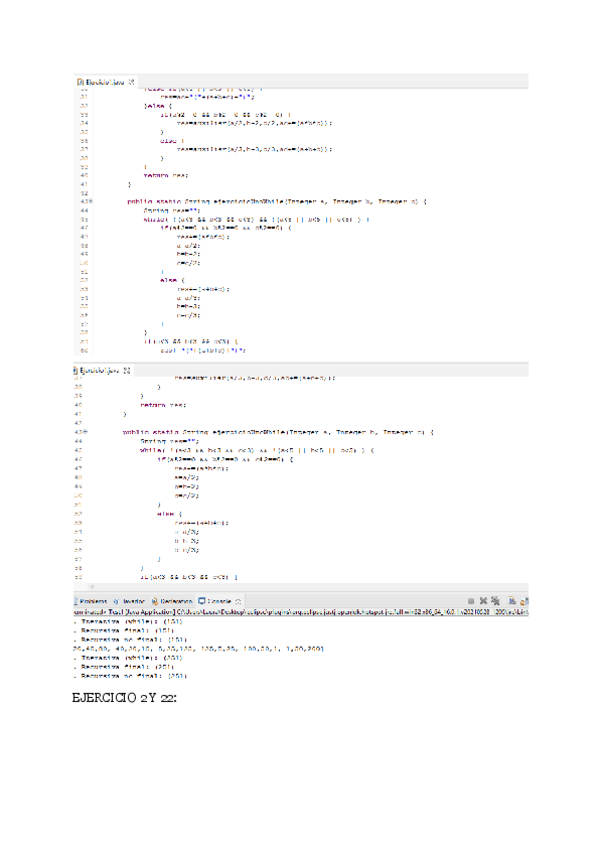Close the lower Ejercicio1.java editor tab
Image resolution: width=600 pixels, height=848 pixels.
(127, 370)
